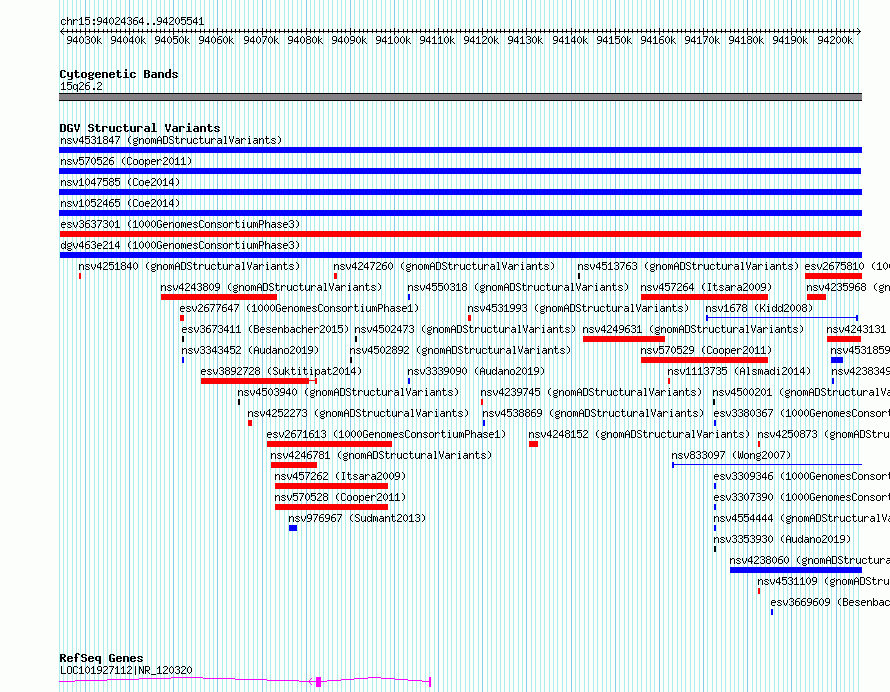Click the 94100k ruler tick label
The width and height of the screenshot is (890, 692).
pos(393,40)
